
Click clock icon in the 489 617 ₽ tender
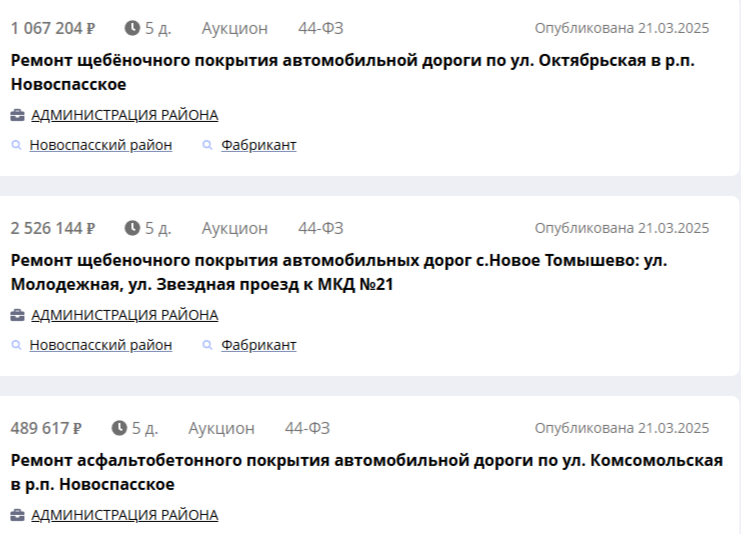click(x=119, y=428)
